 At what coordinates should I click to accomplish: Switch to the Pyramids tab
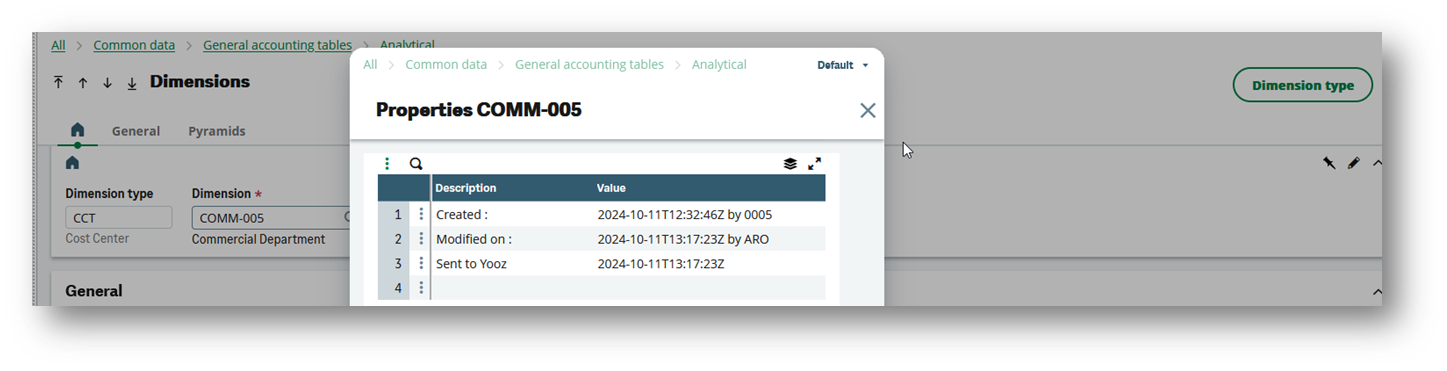pos(217,131)
